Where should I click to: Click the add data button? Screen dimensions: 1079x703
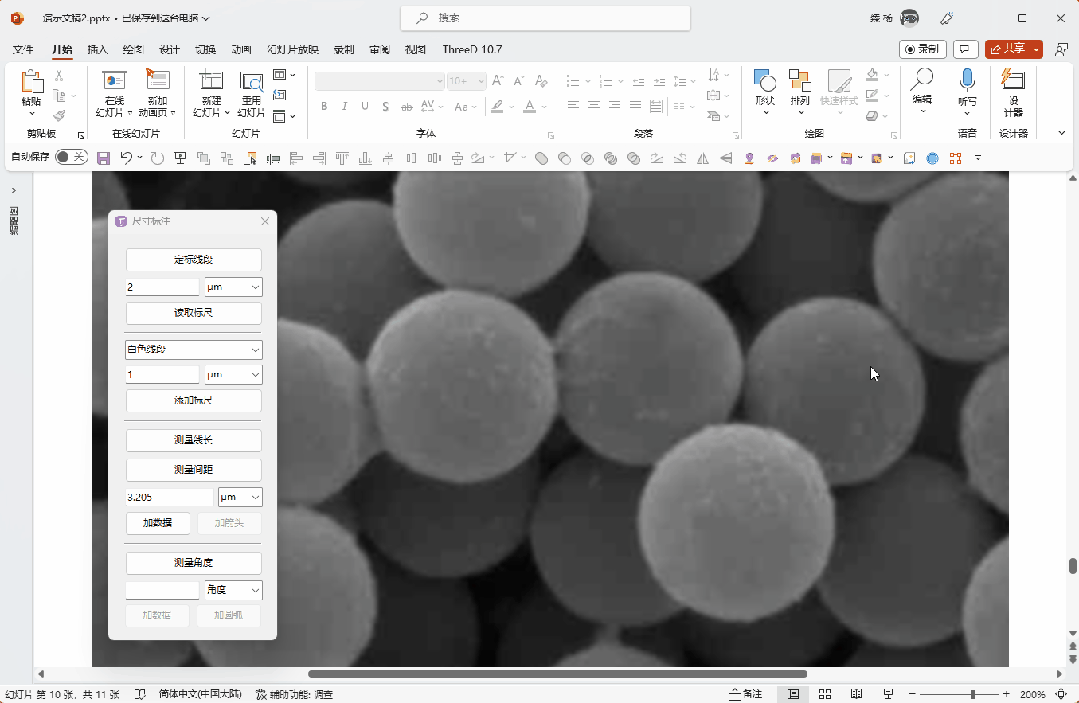pos(158,523)
